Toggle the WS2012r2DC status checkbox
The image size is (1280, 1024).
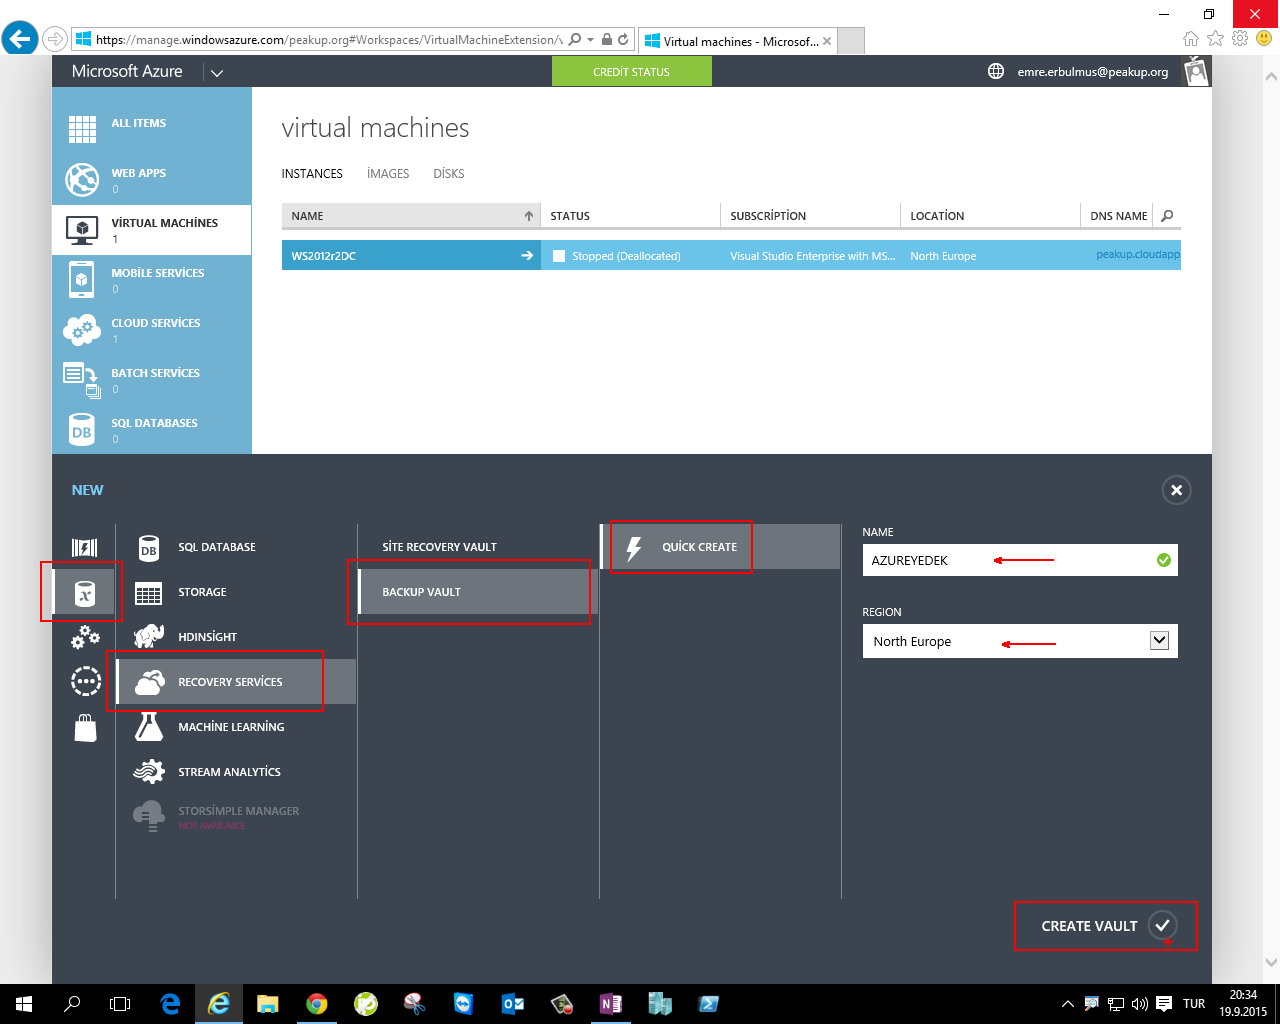pyautogui.click(x=559, y=256)
